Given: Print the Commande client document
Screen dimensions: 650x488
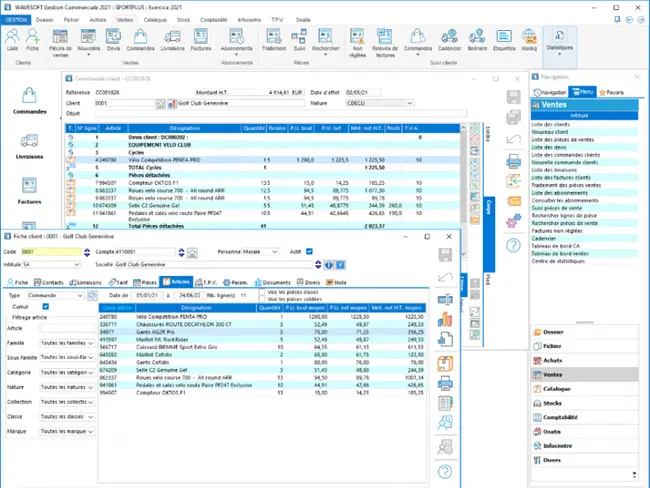Looking at the screenshot, I should click(x=513, y=161).
